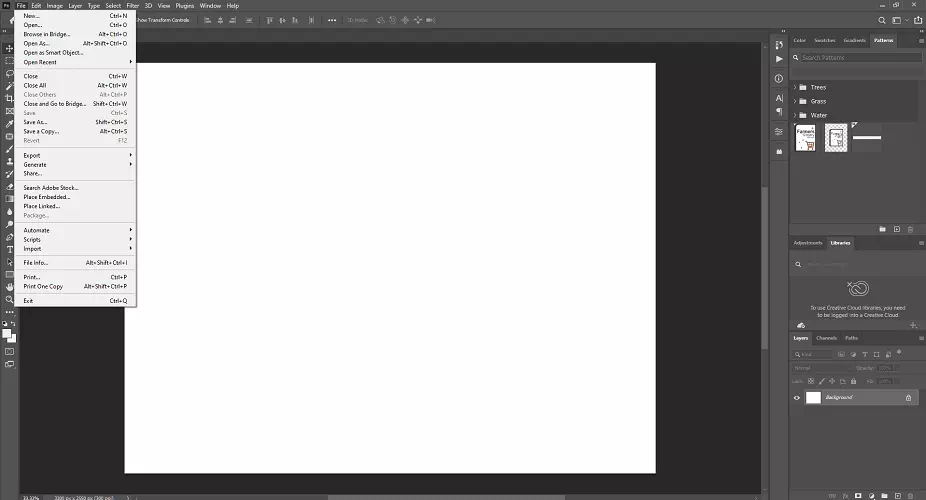Open the Info panel icon
This screenshot has height=500, width=926.
[x=779, y=79]
